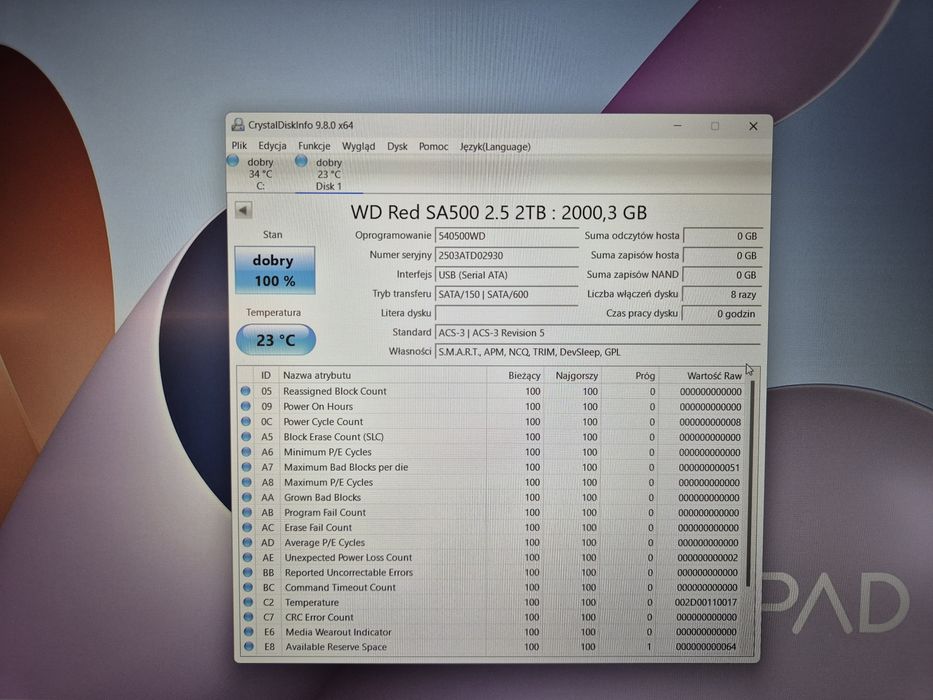Click the raw value 002D00110017 for Temperature
Image resolution: width=933 pixels, height=700 pixels.
coord(706,602)
